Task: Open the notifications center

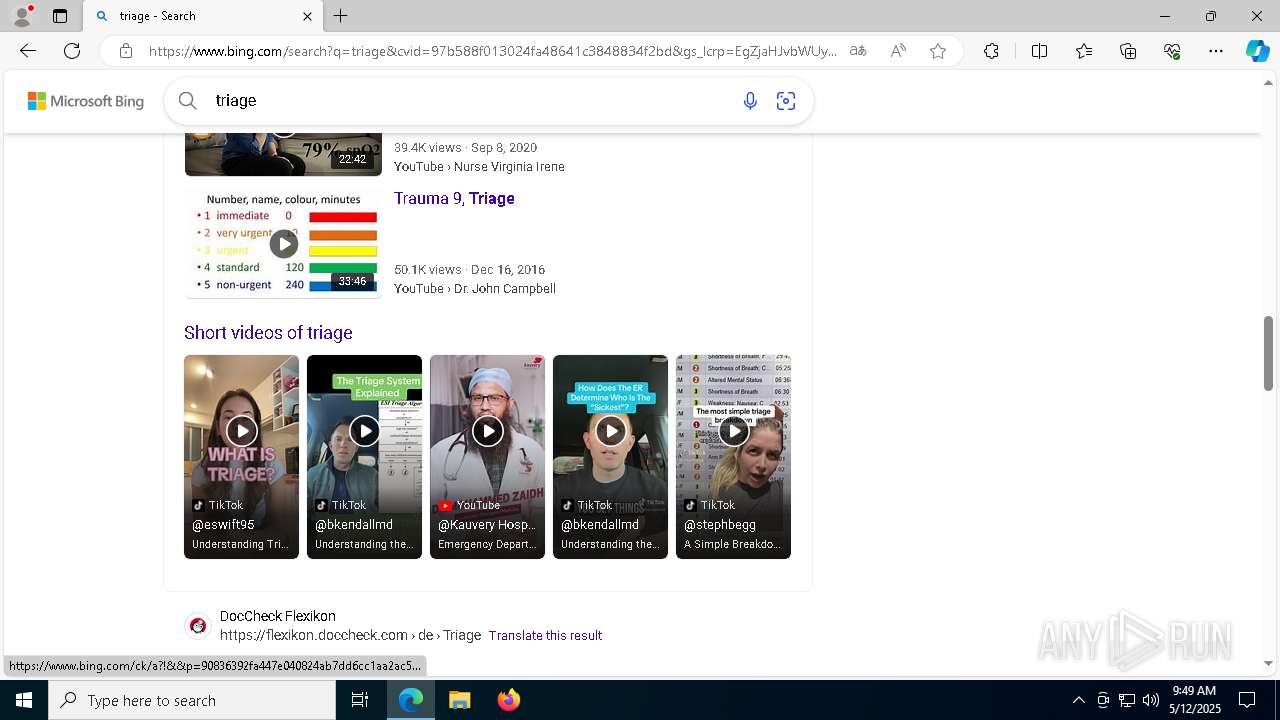Action: (x=1247, y=700)
